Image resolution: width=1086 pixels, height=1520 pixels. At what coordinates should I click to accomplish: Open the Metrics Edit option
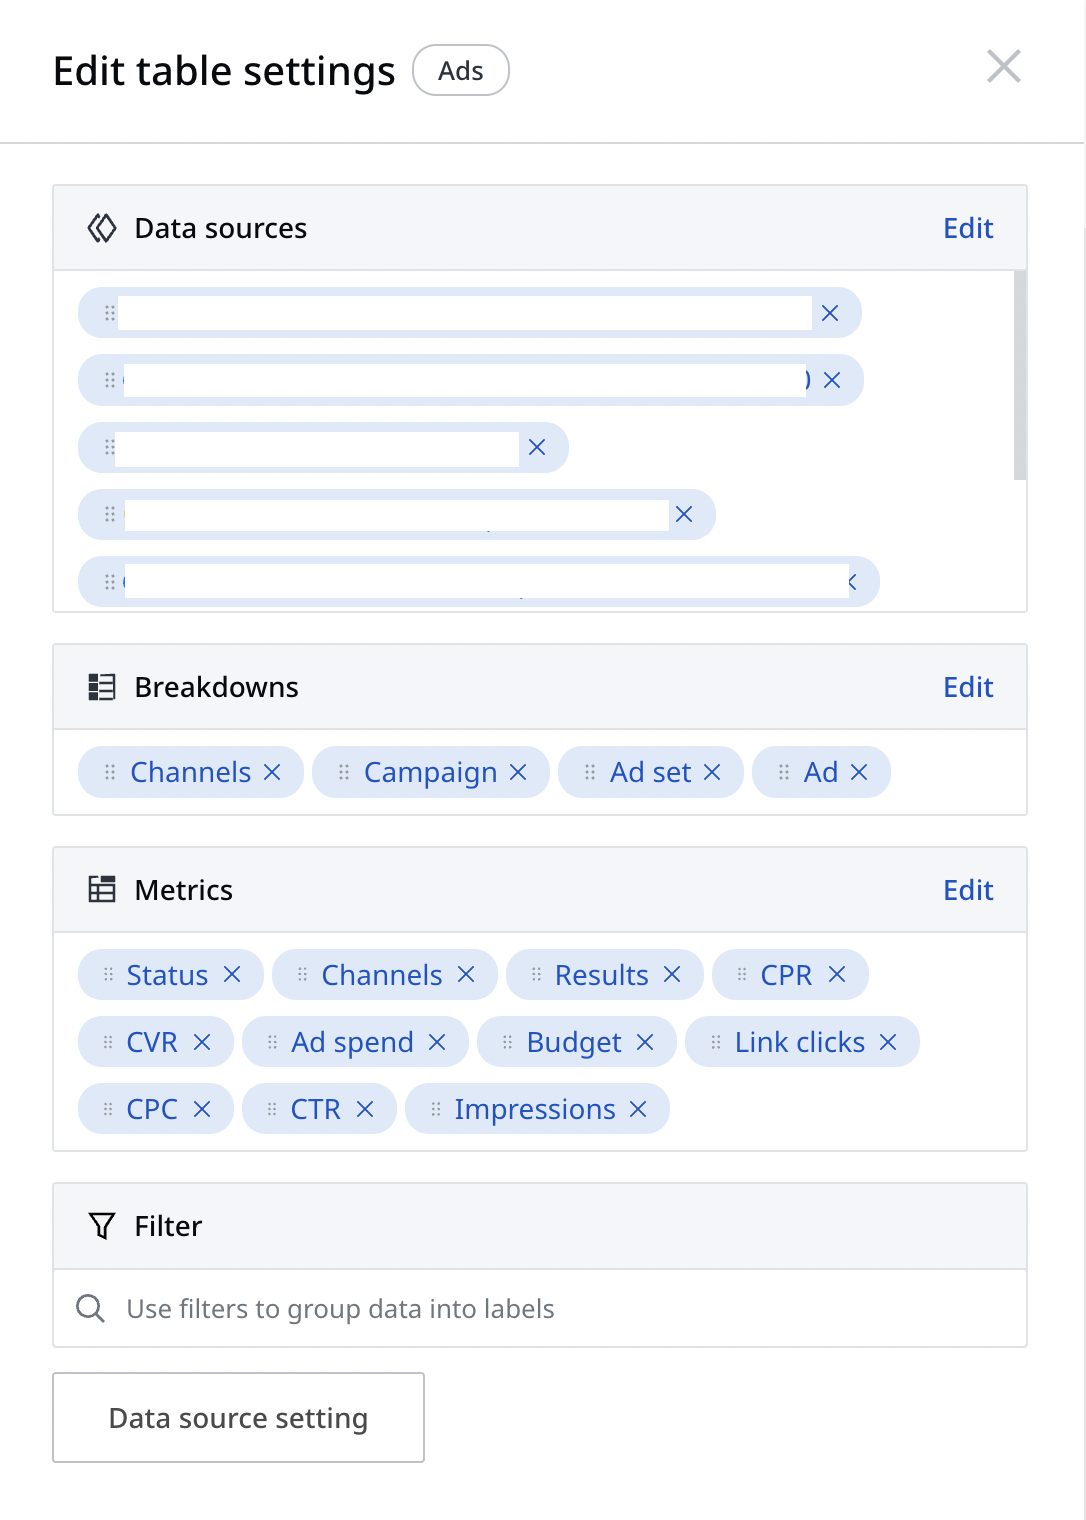click(x=966, y=889)
